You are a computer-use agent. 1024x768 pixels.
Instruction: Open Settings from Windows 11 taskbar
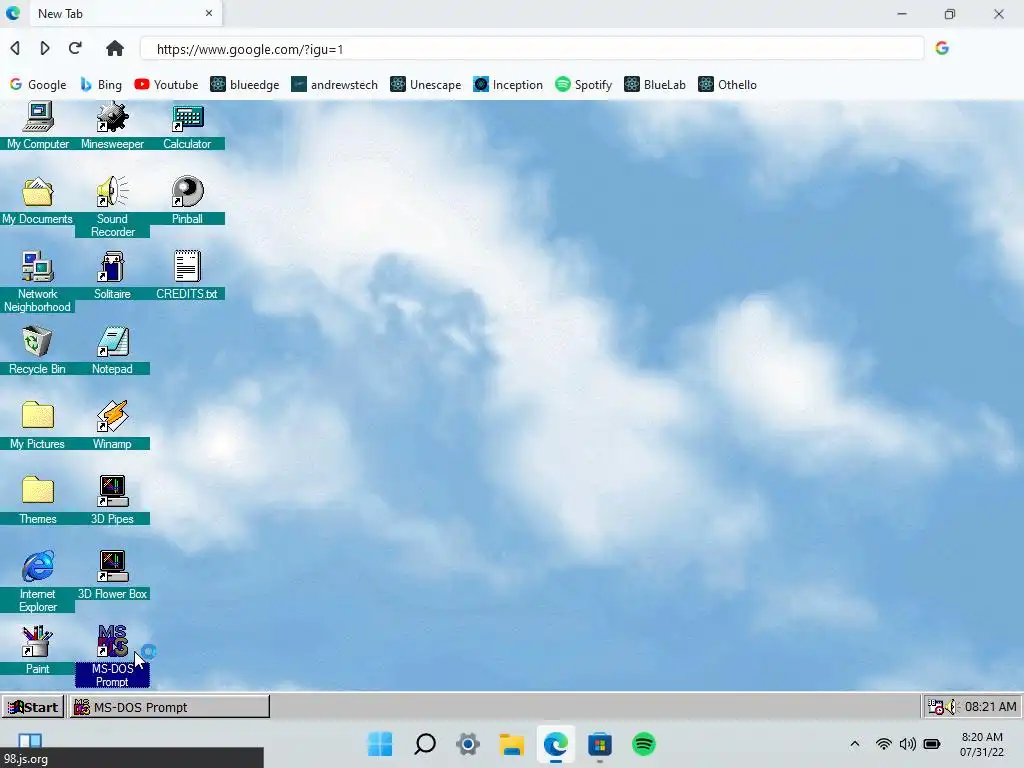pos(468,744)
